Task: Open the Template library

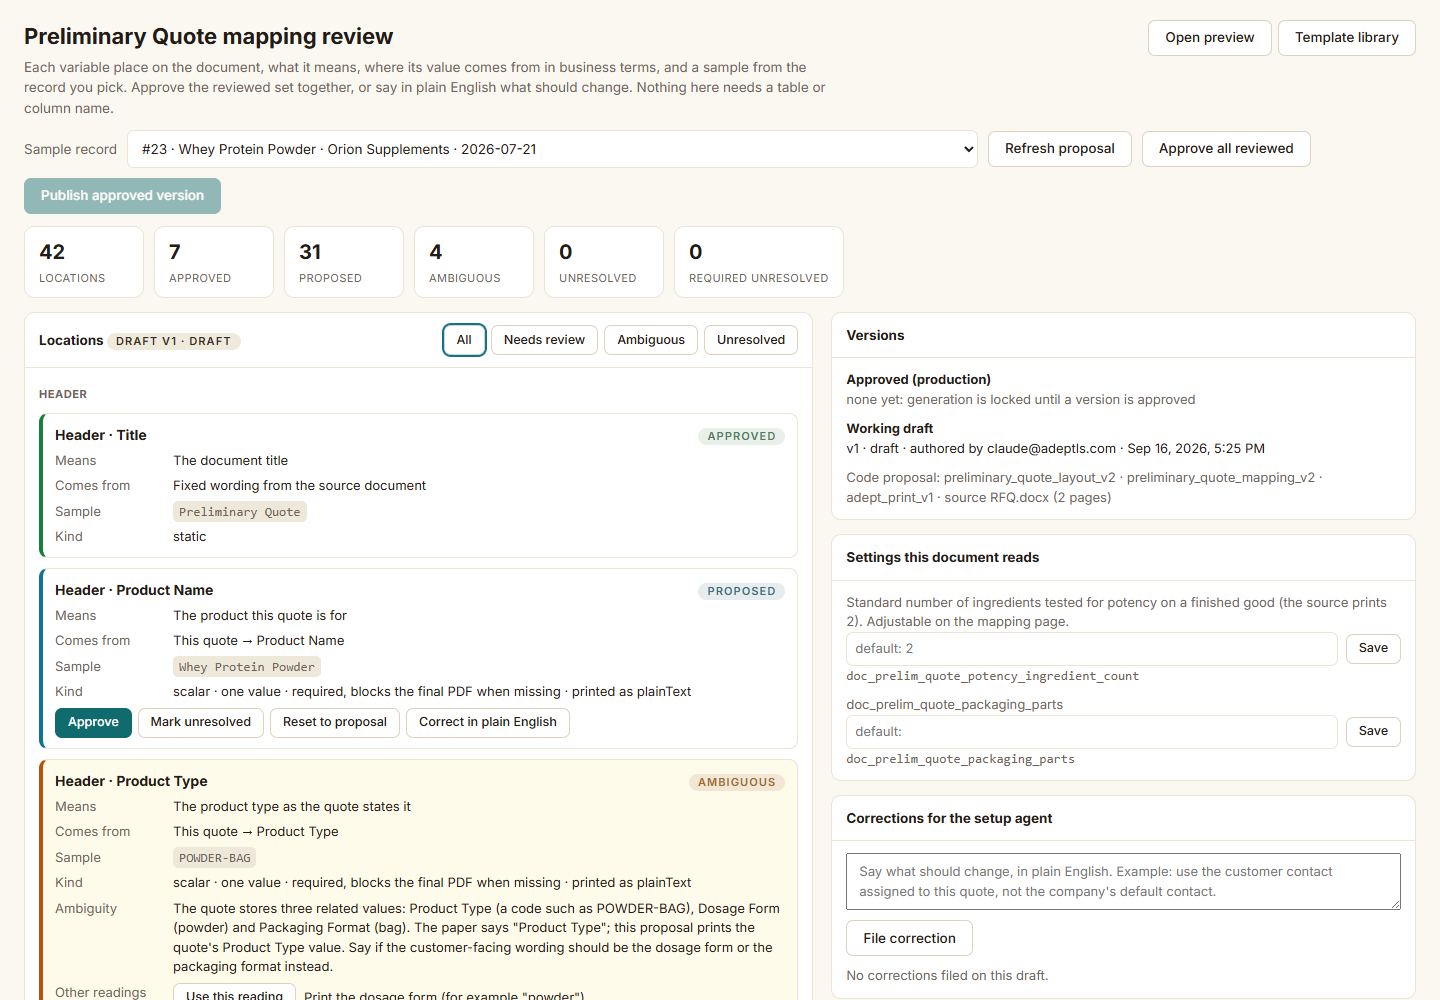Action: [1346, 38]
